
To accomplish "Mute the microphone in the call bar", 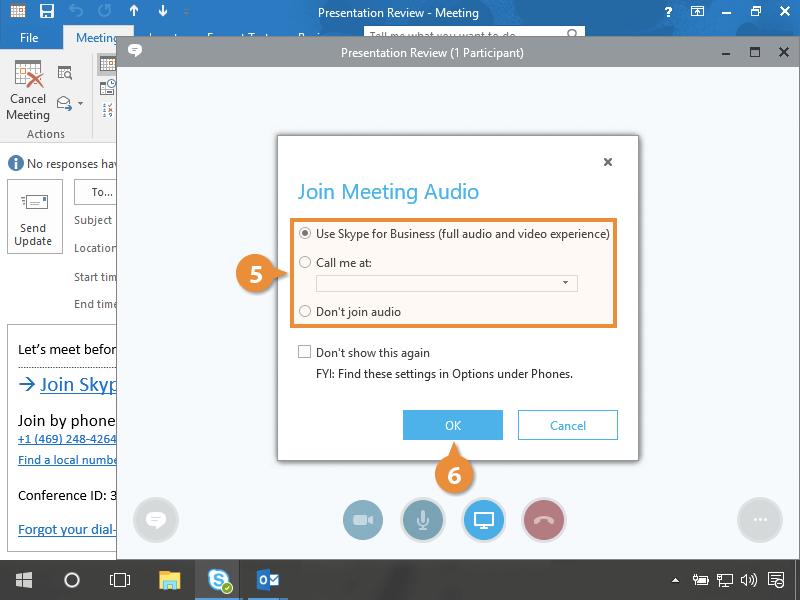I will tap(423, 520).
